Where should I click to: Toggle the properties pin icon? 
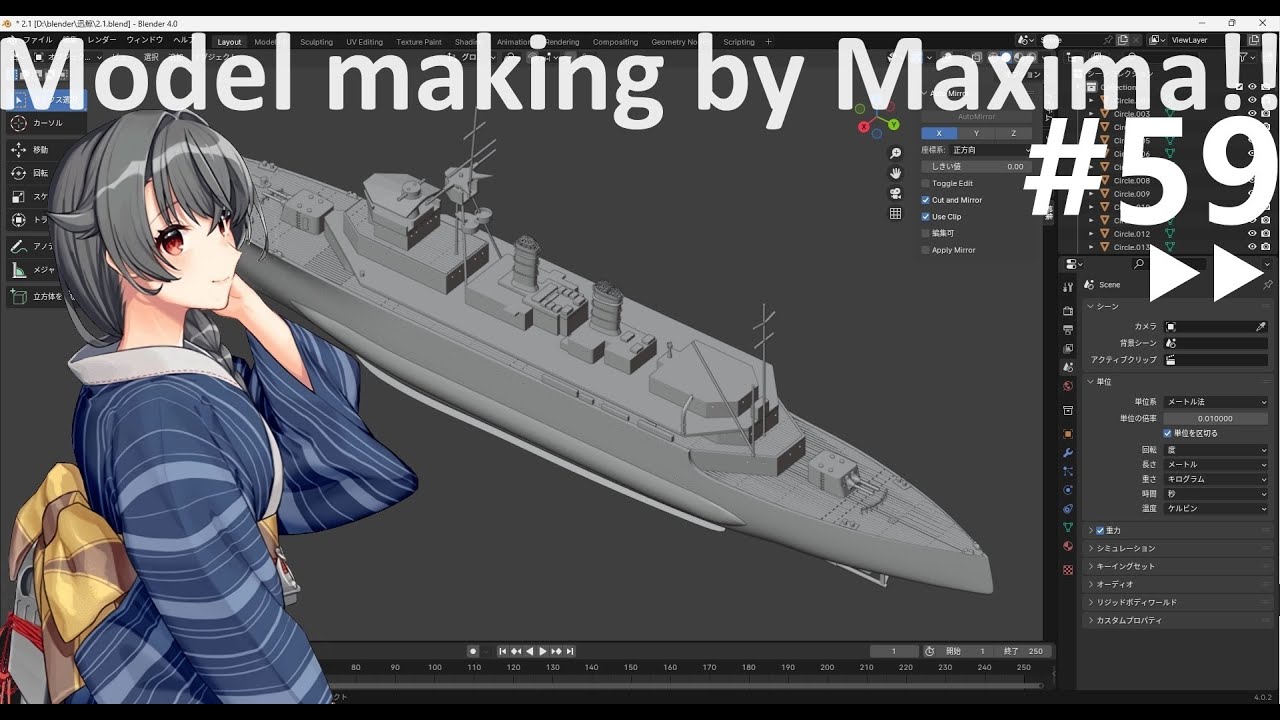click(x=1267, y=285)
